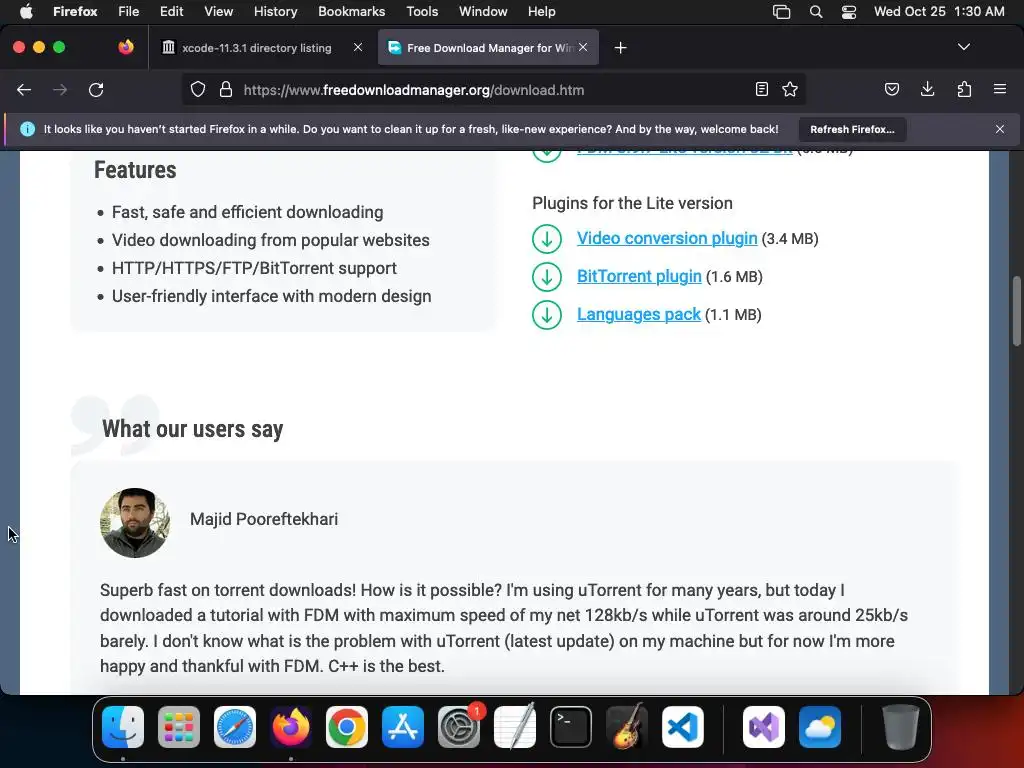Close the xcode-11.3.1 directory listing tab

(358, 47)
